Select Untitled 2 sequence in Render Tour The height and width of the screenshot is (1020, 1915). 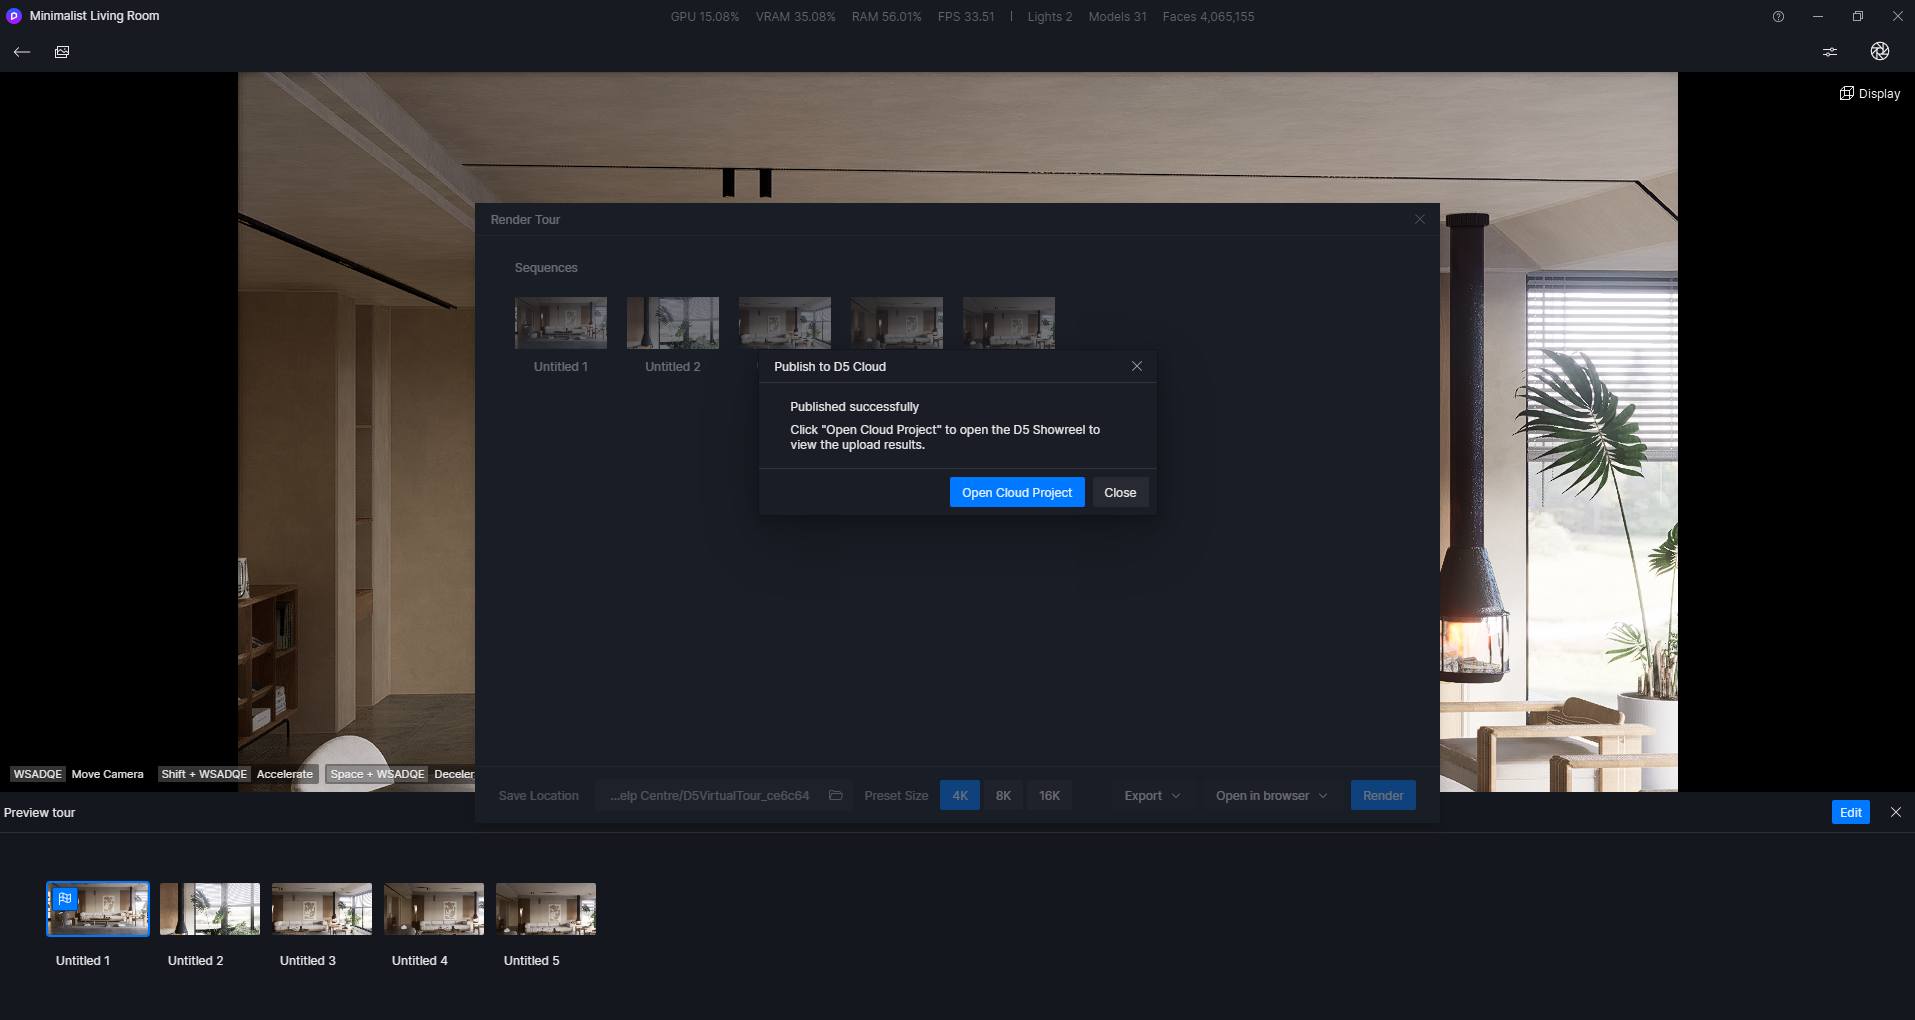[x=673, y=323]
